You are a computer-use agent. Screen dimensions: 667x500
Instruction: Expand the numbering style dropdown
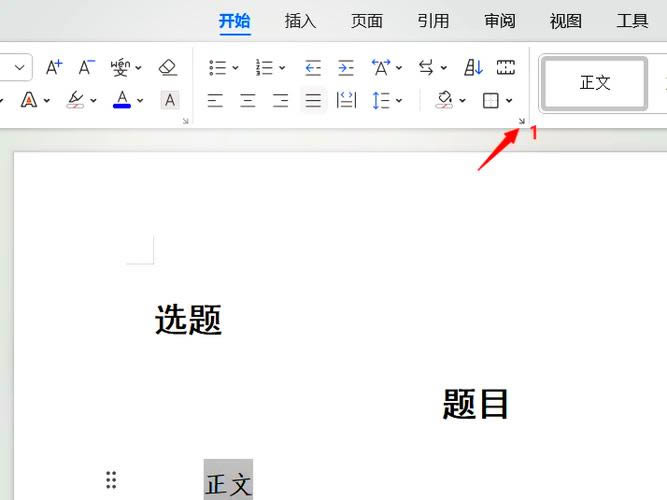pos(282,68)
